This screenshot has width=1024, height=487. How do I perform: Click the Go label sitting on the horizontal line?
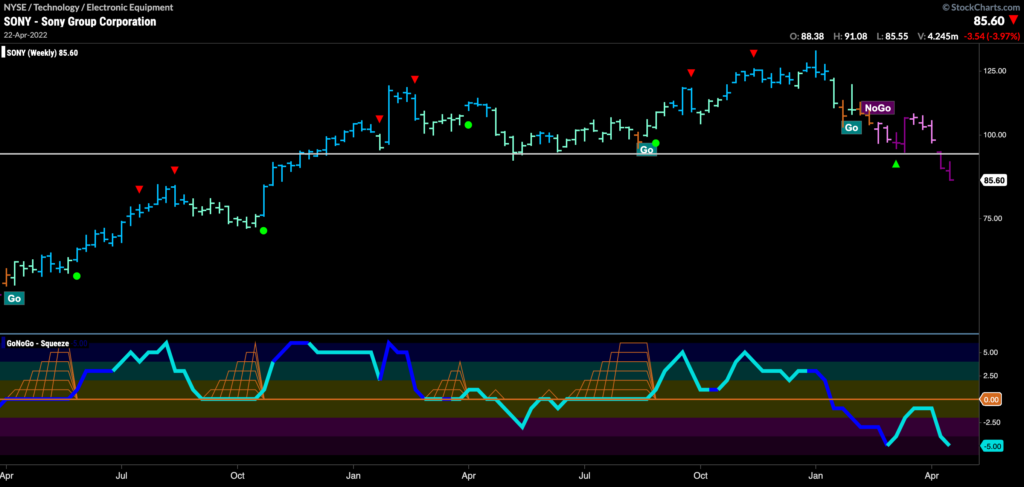[646, 149]
